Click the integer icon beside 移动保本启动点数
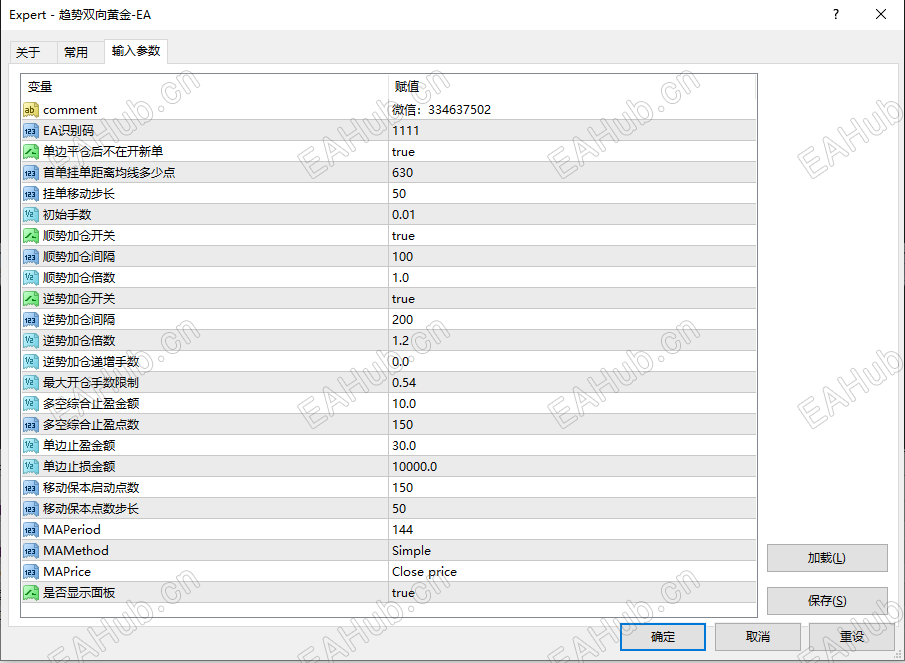The height and width of the screenshot is (663, 905). 31,488
